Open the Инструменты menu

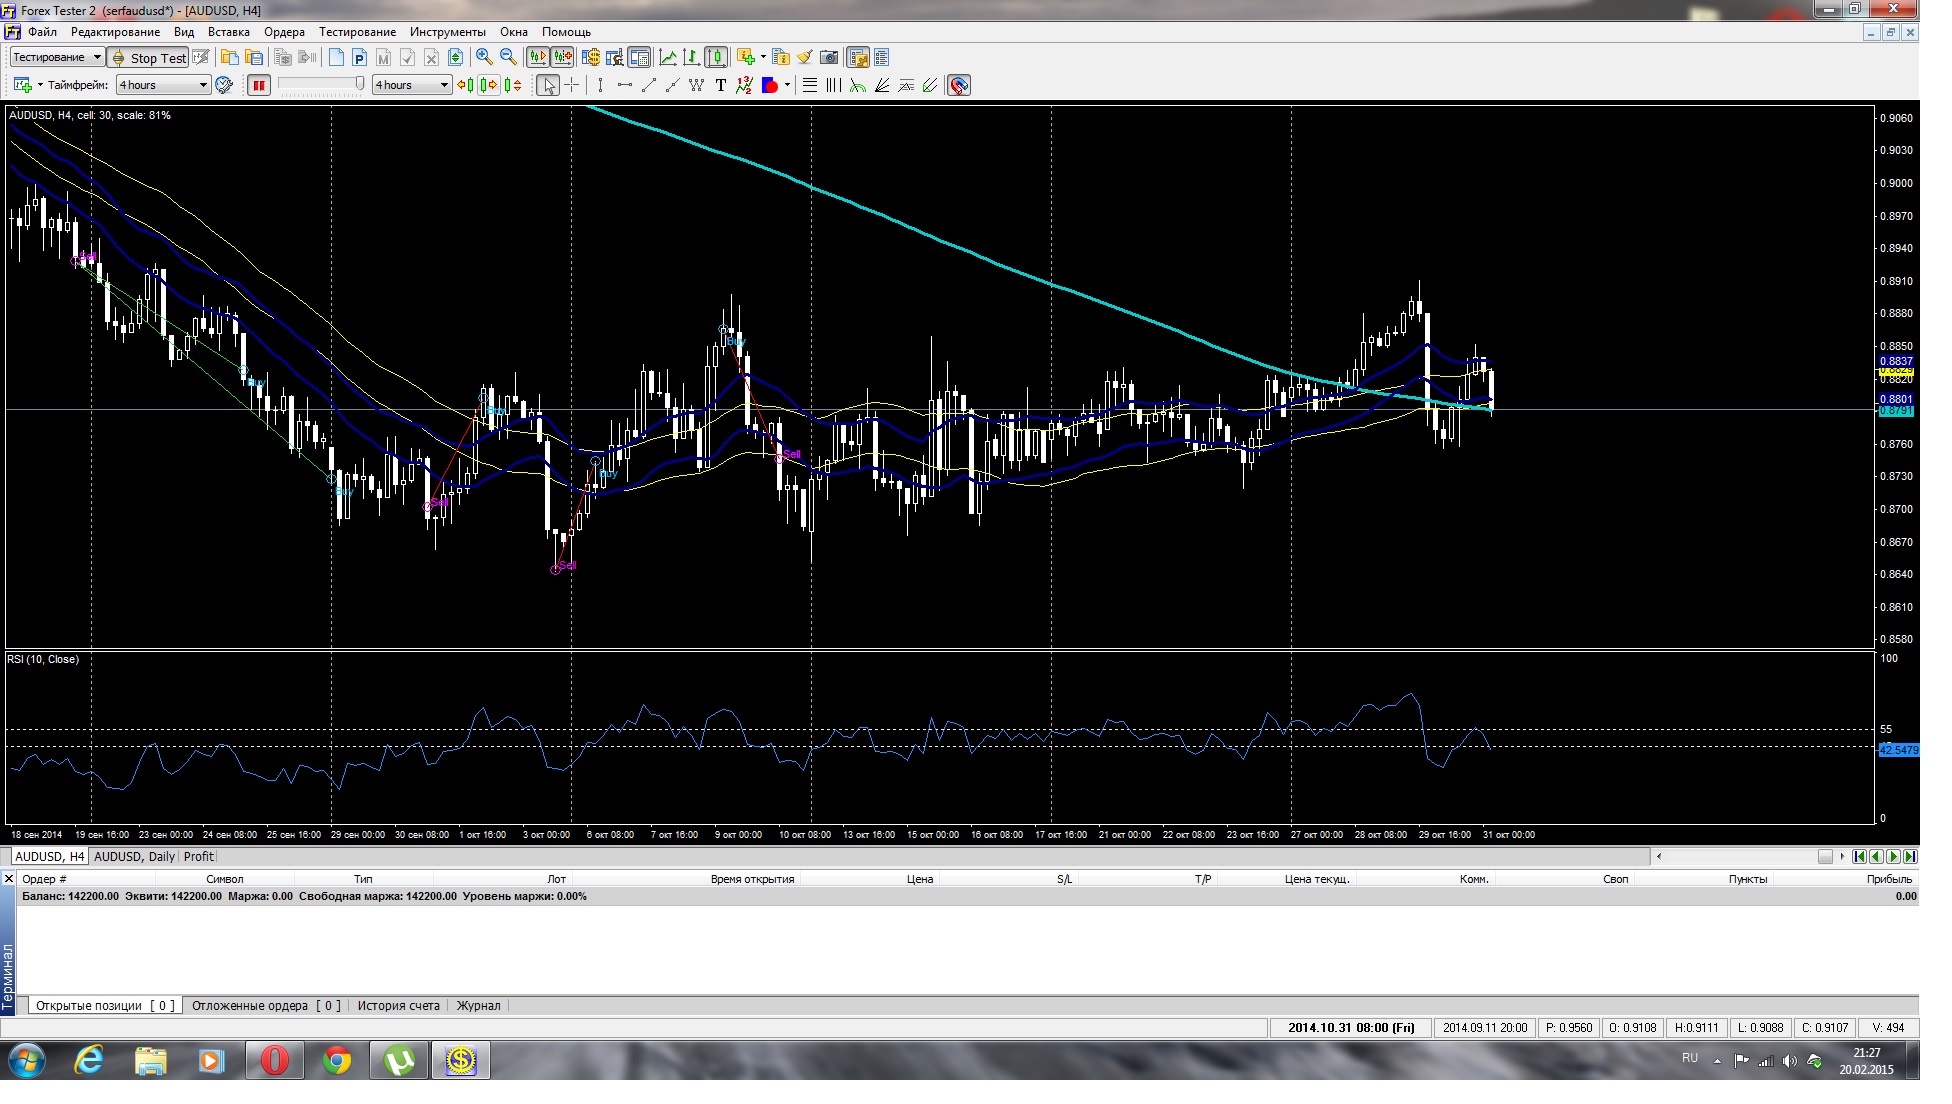447,32
